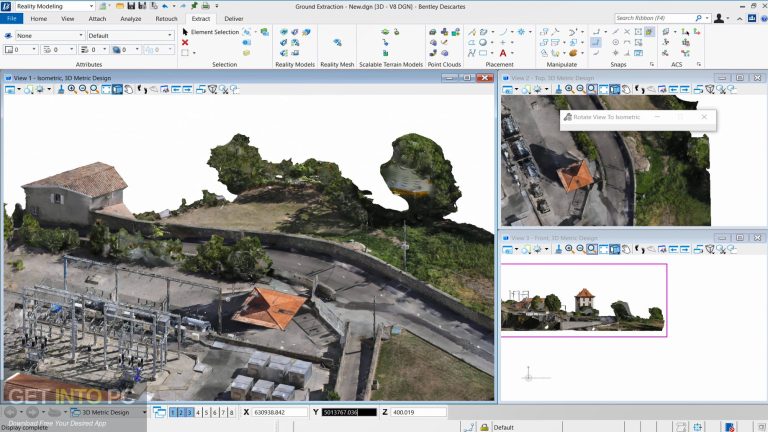Close the Rotate View To Isometric dialog
The width and height of the screenshot is (768, 432).
click(x=704, y=117)
